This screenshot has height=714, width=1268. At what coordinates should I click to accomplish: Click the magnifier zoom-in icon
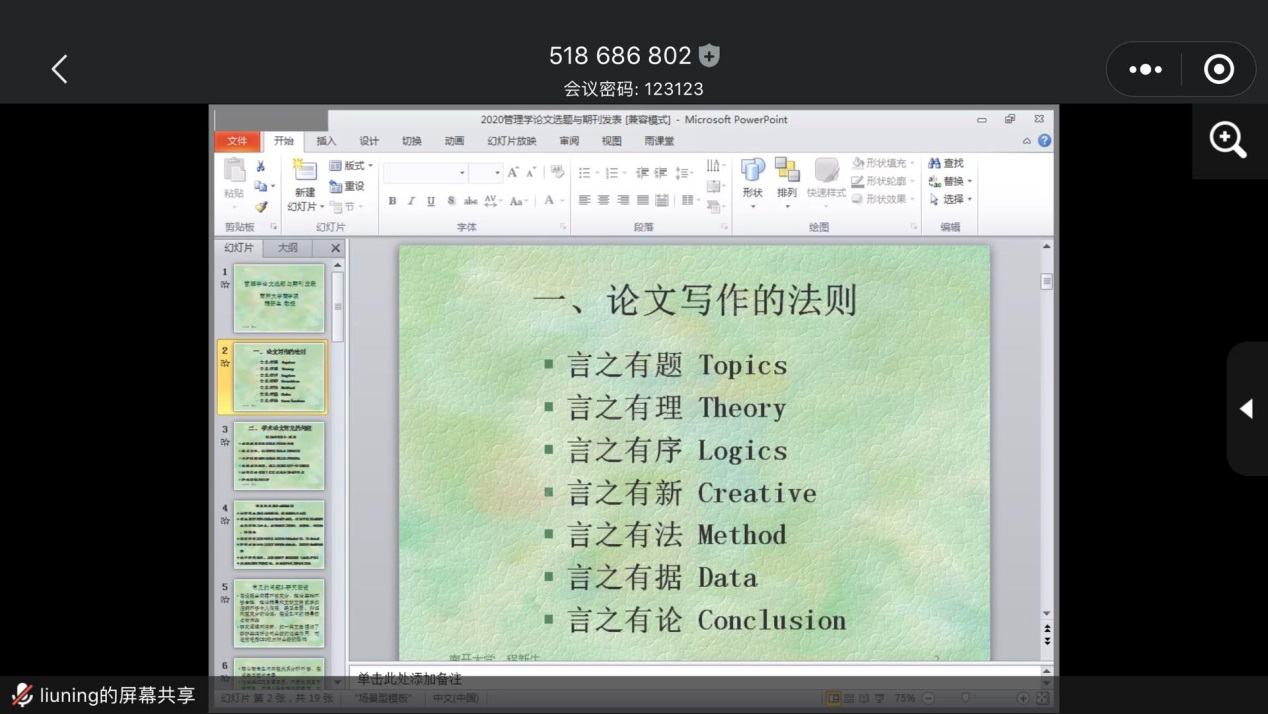1228,140
